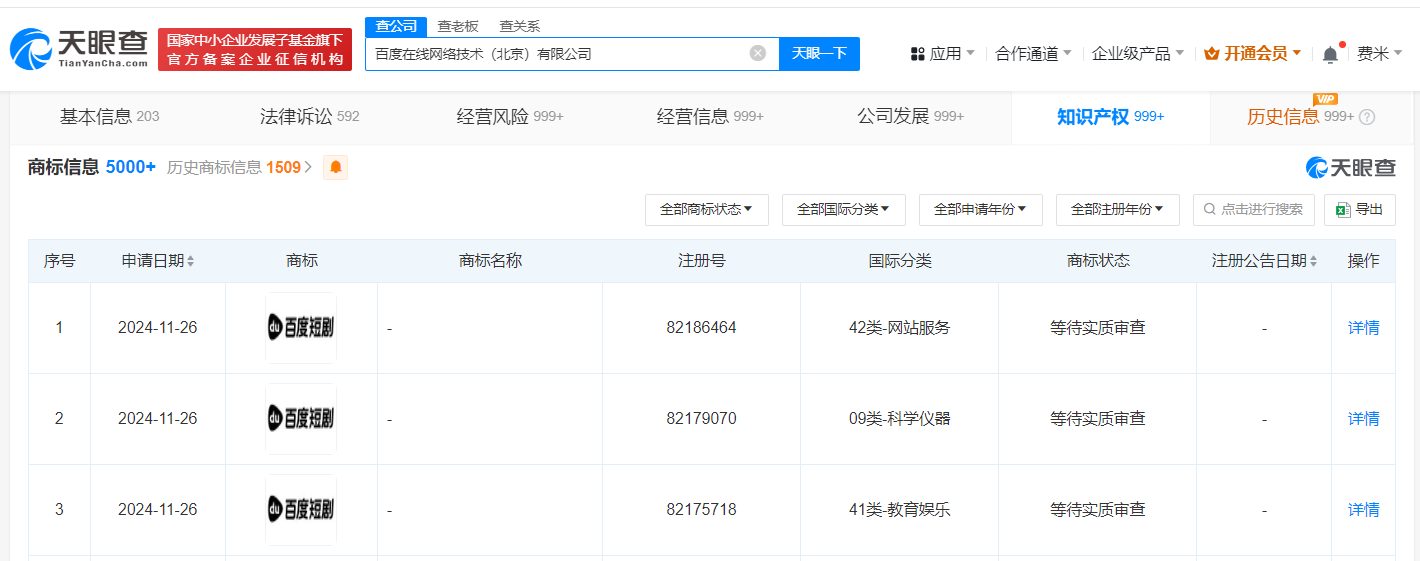Click the orange trademark alert bell icon

[336, 168]
